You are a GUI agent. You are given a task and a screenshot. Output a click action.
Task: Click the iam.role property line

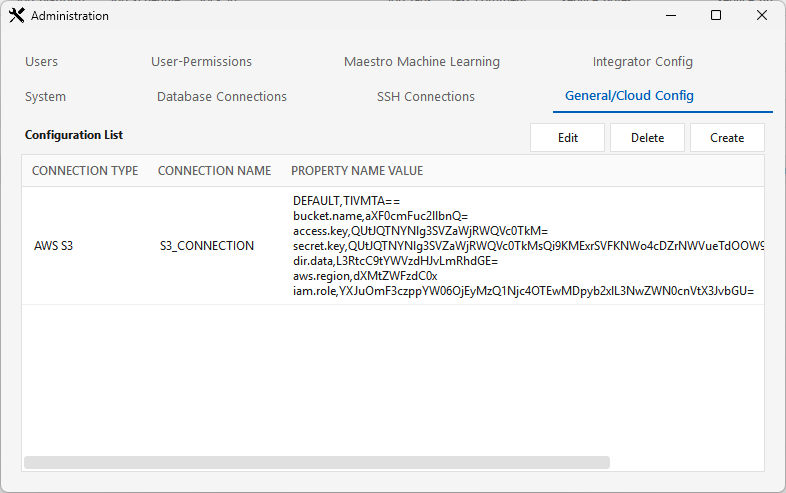(523, 291)
